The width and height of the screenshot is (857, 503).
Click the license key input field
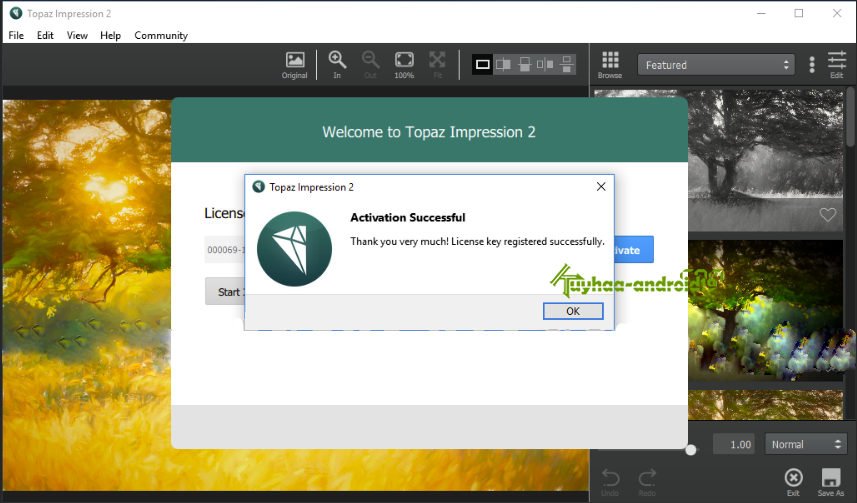click(x=225, y=250)
